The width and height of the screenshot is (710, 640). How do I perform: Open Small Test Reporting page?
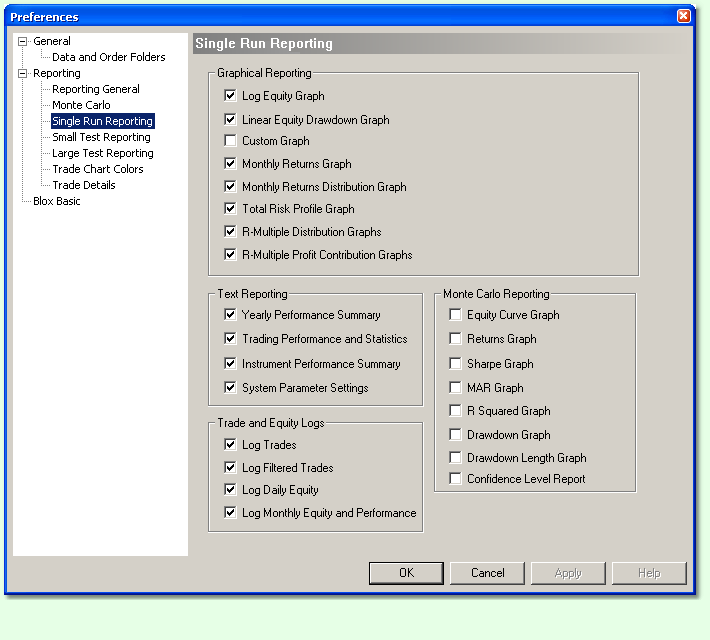101,137
